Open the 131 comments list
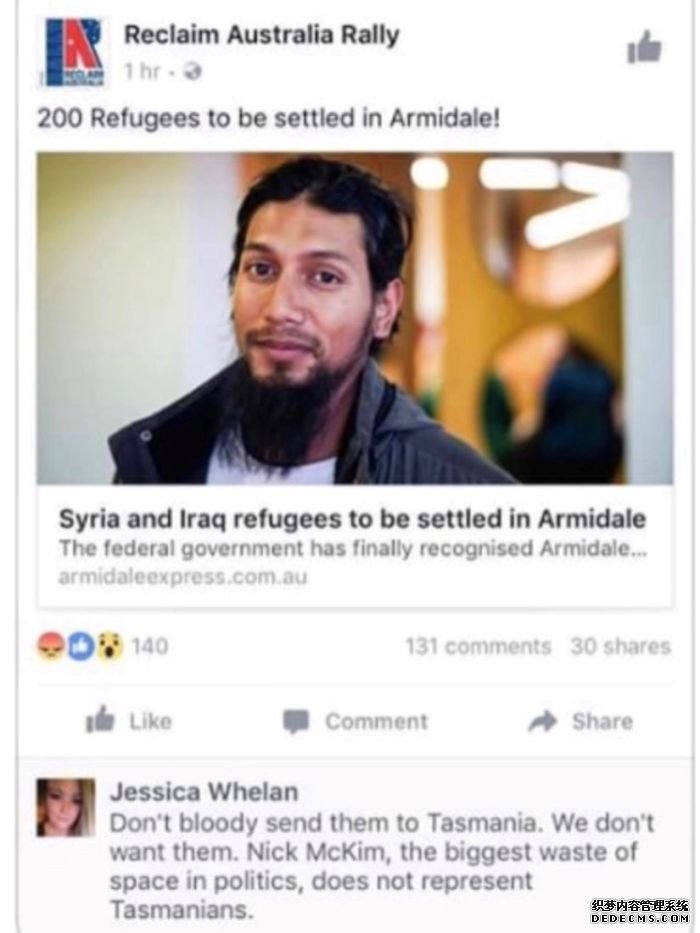This screenshot has width=700, height=933. [x=479, y=646]
